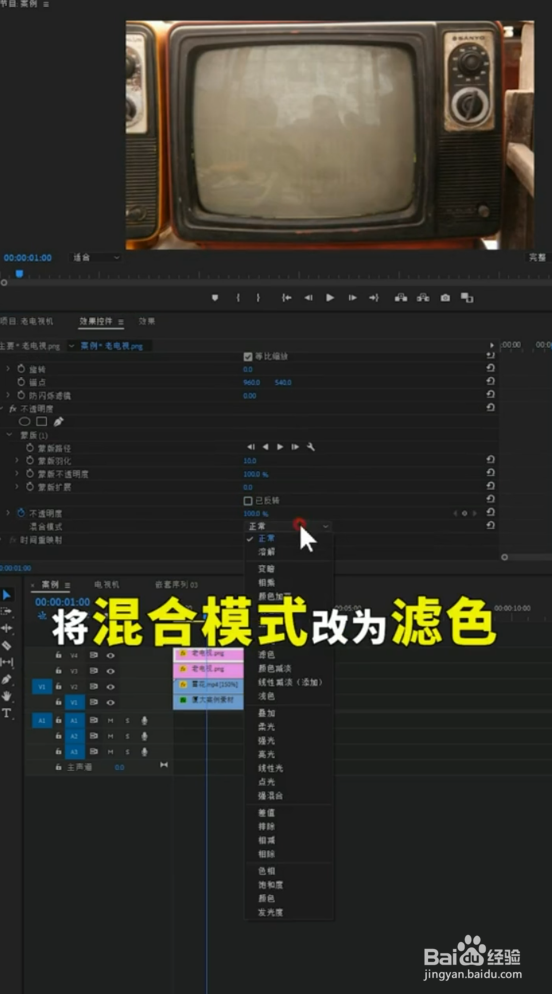Image resolution: width=552 pixels, height=994 pixels.
Task: Toggle animation stopwatch for 旋转
Action: tap(21, 369)
